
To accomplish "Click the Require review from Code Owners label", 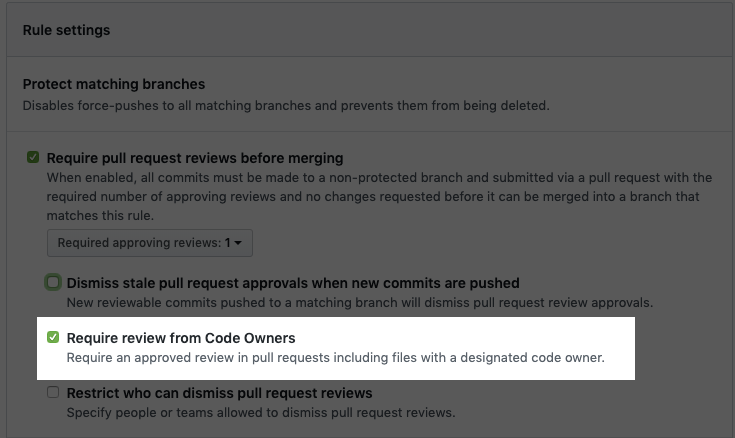I will point(181,338).
